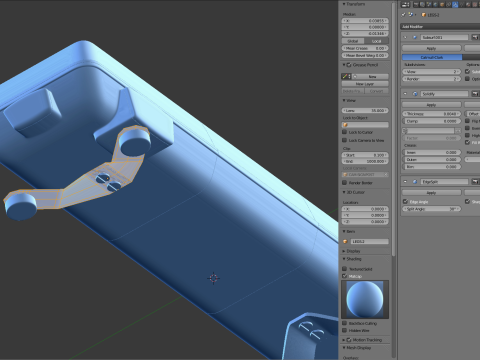Click the LEGS.2 item name field
The image size is (480, 360).
(x=370, y=241)
